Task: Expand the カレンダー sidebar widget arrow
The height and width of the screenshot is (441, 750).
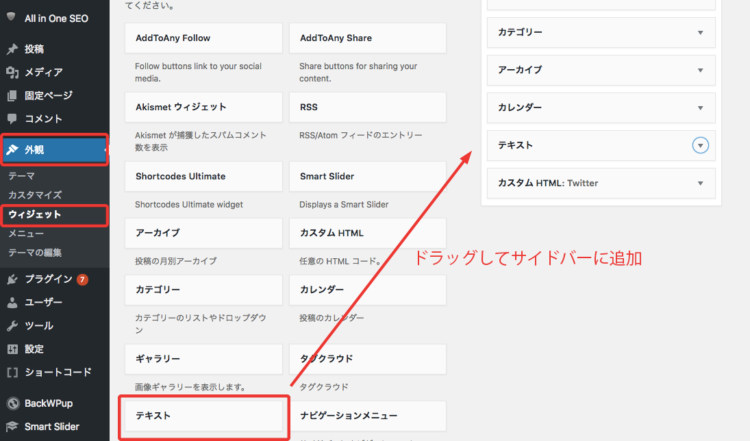Action: pyautogui.click(x=700, y=108)
